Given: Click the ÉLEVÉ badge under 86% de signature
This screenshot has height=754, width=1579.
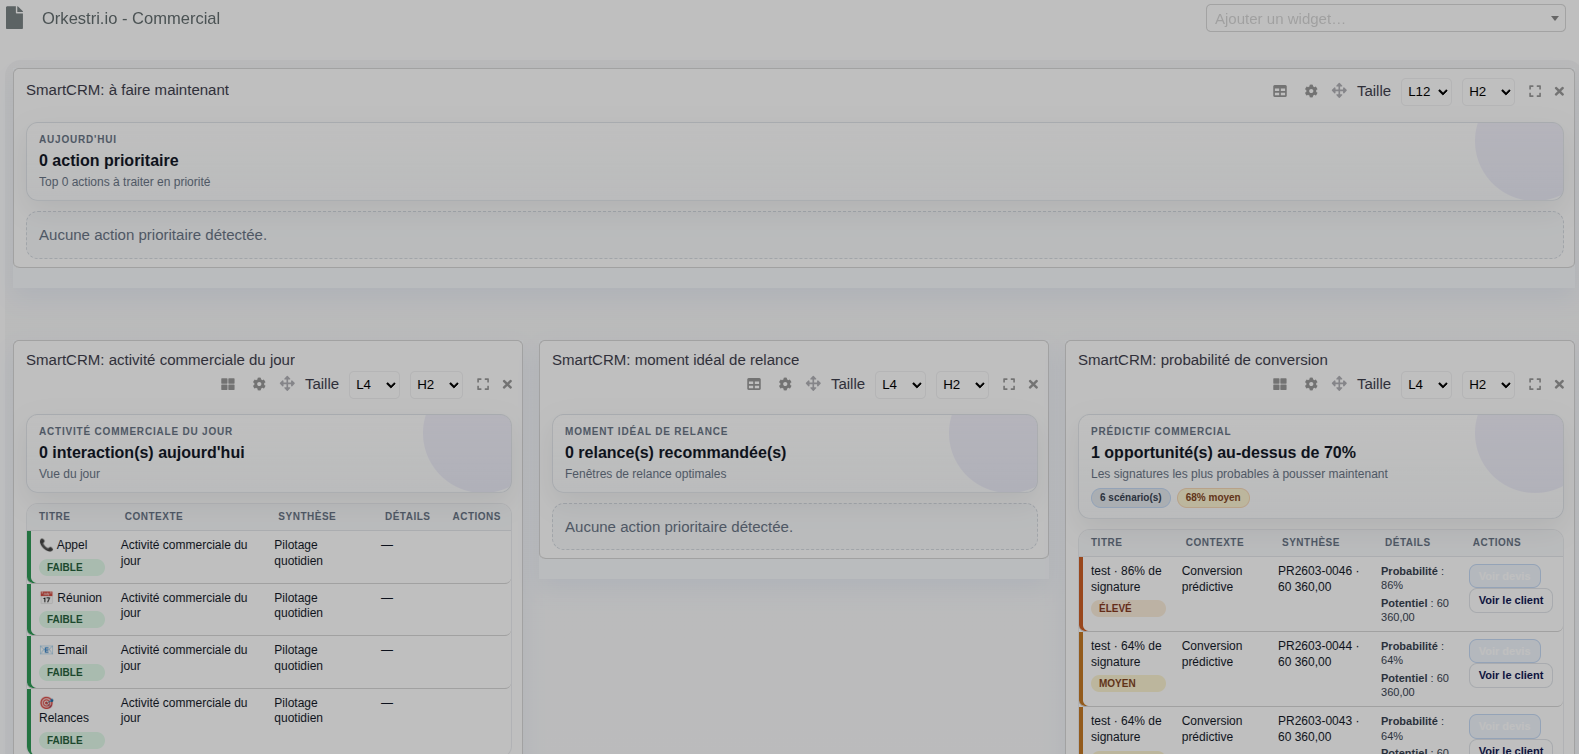Looking at the screenshot, I should (1128, 608).
